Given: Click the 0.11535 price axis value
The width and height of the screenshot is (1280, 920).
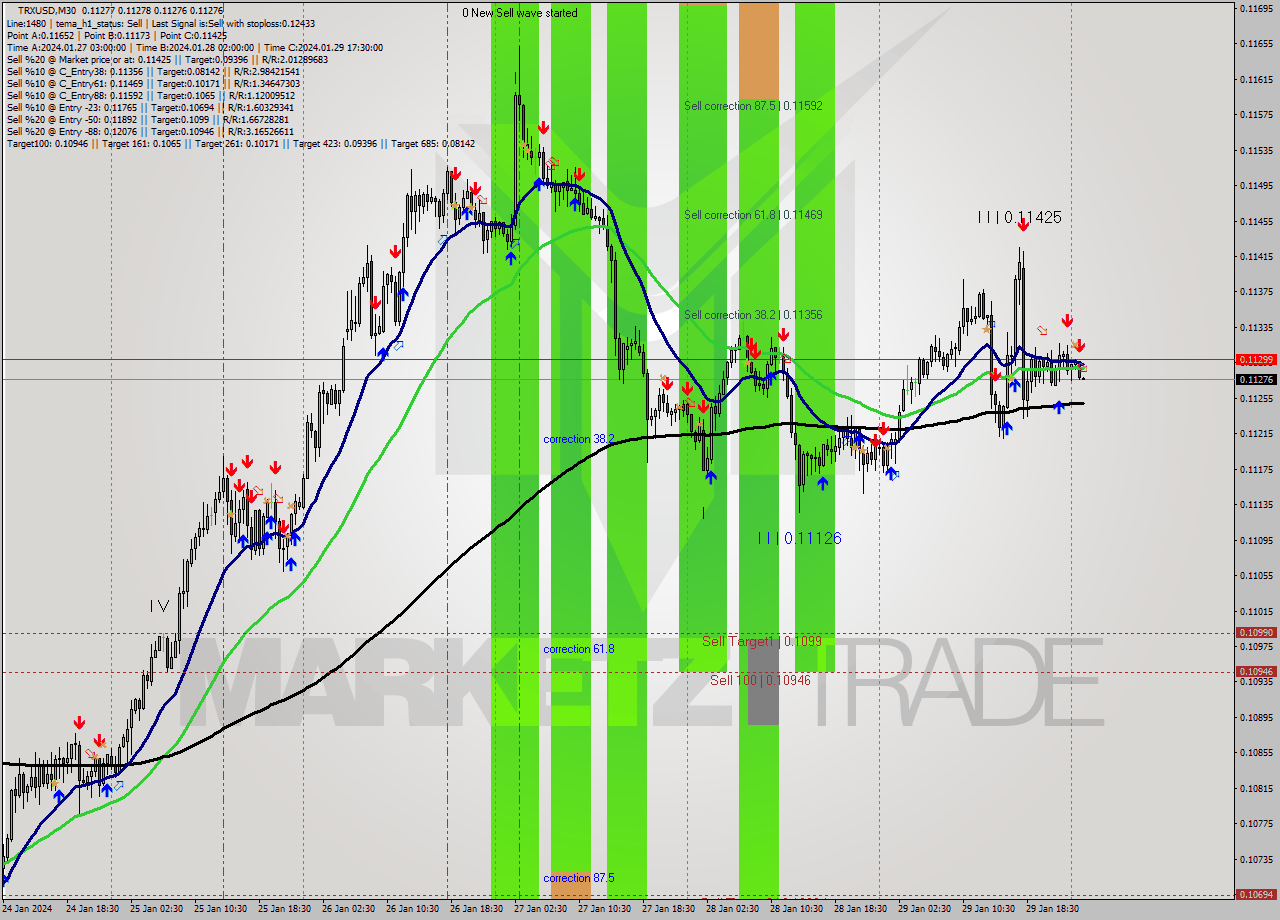Looking at the screenshot, I should pyautogui.click(x=1255, y=150).
